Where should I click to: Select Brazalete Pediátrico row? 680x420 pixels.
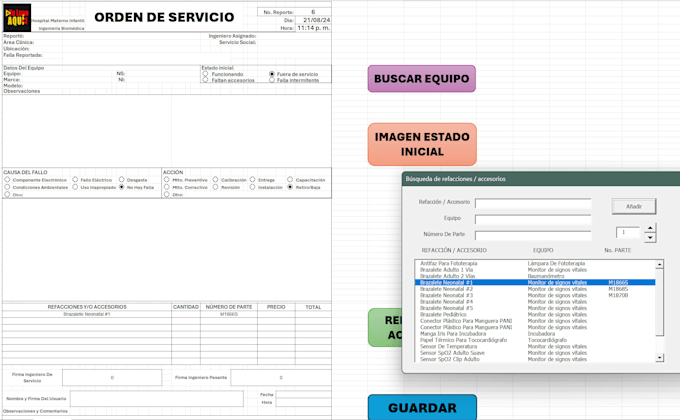[x=535, y=315]
